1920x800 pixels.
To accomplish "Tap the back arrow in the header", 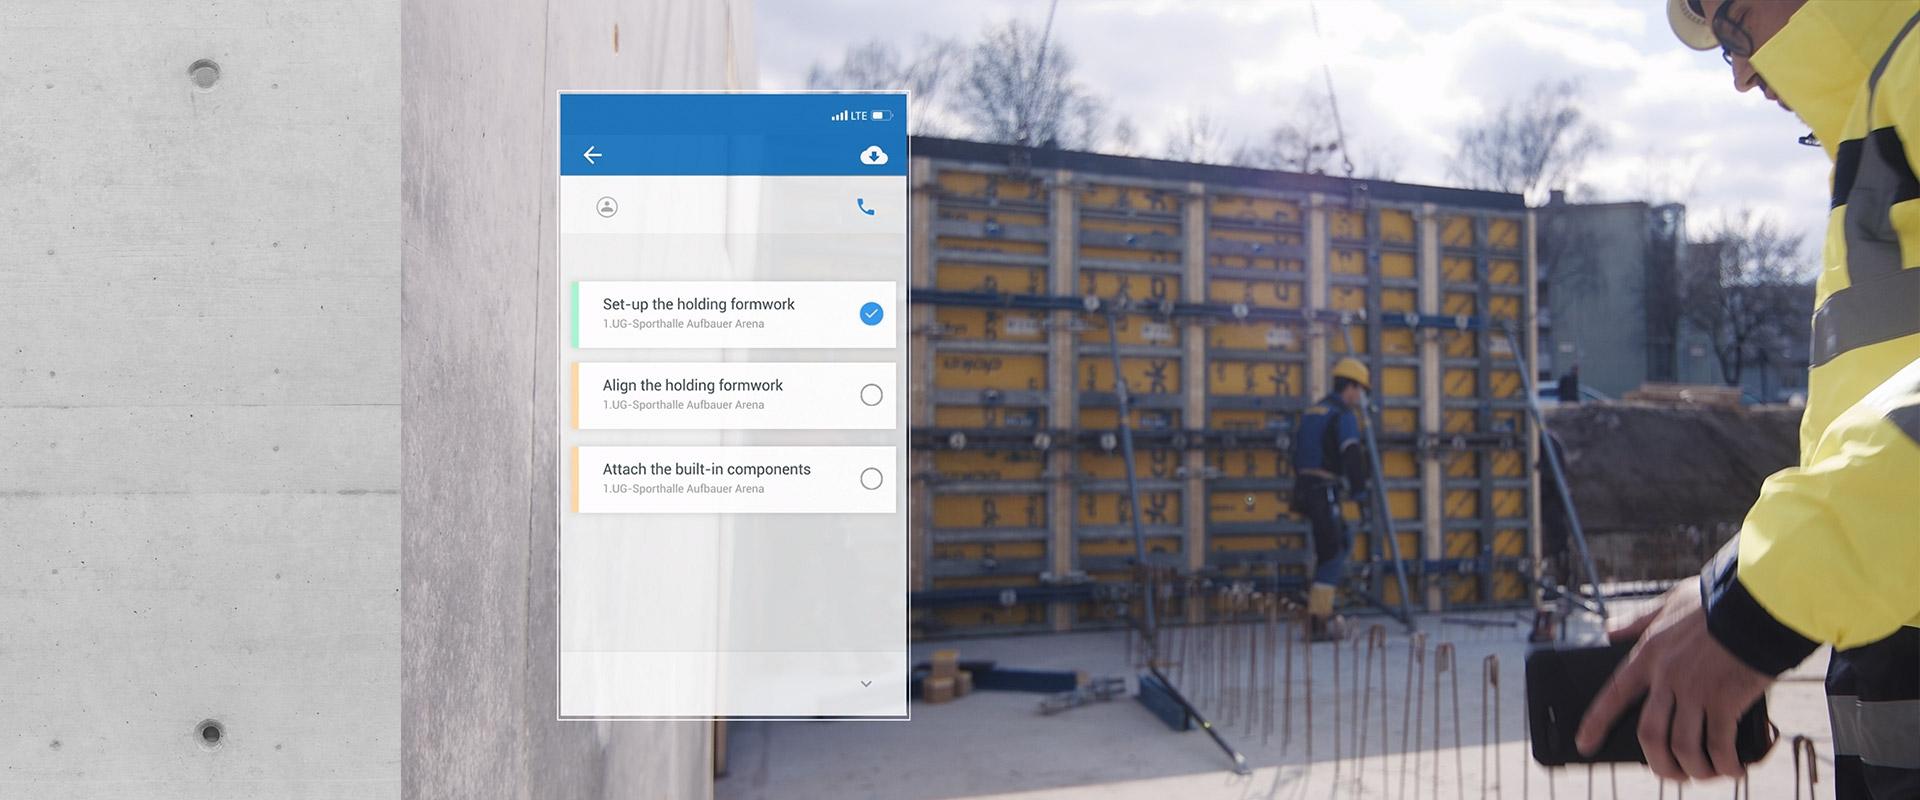I will (x=593, y=155).
